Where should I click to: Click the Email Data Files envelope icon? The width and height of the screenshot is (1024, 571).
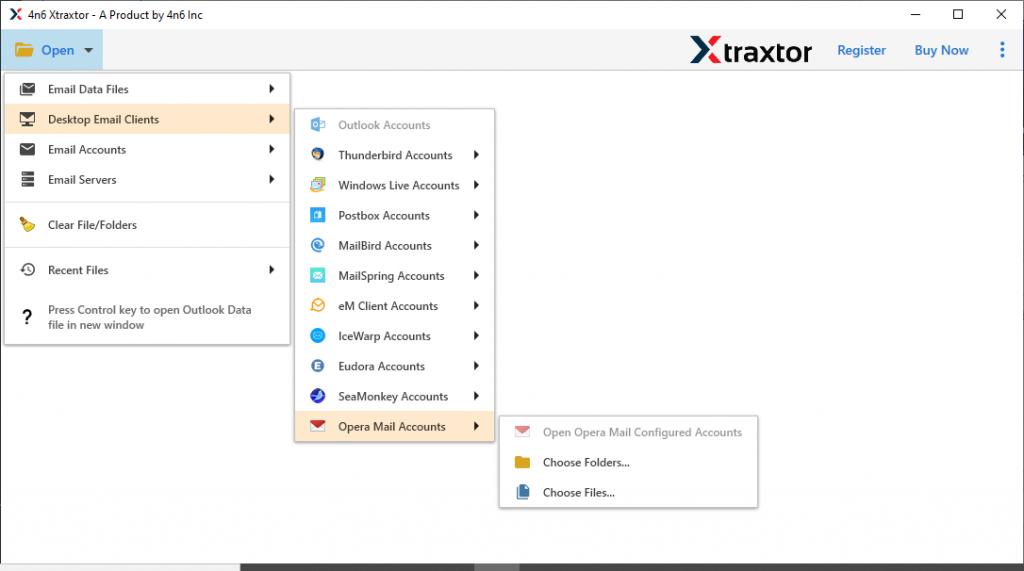click(27, 89)
